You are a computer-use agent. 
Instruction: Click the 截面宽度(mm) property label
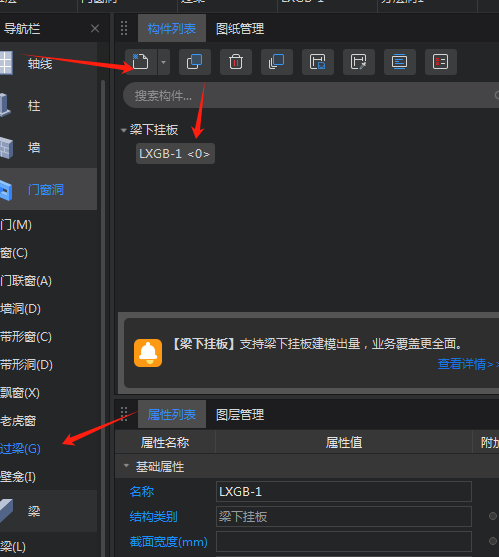click(168, 542)
